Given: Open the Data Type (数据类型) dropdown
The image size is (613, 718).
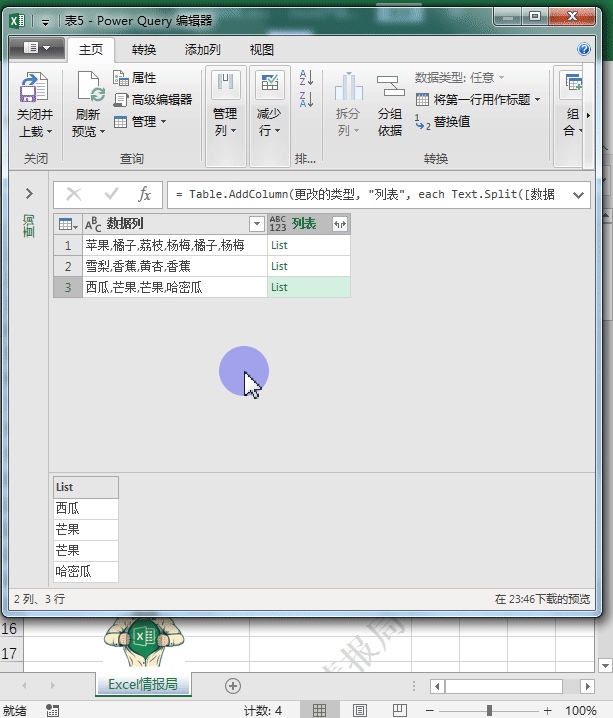Looking at the screenshot, I should click(460, 78).
